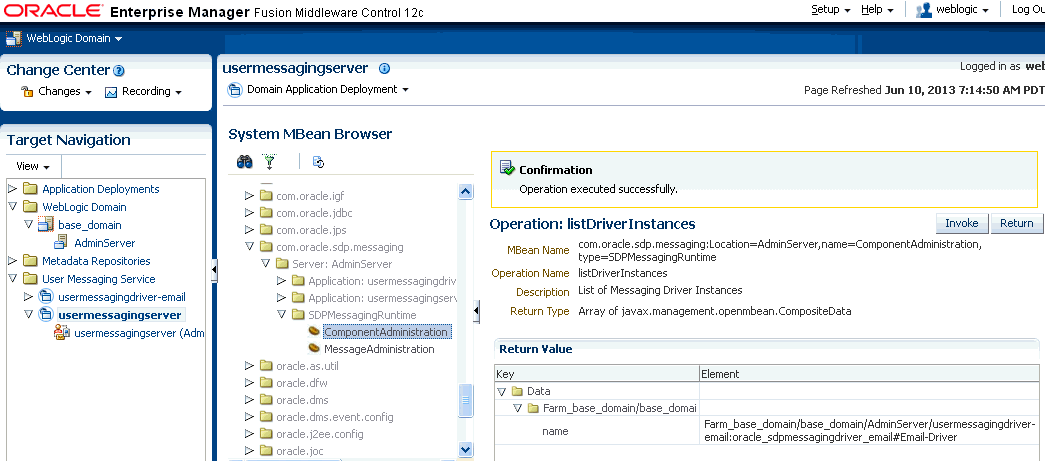Collapse the SDPMessagingRuntime folder

[x=281, y=314]
